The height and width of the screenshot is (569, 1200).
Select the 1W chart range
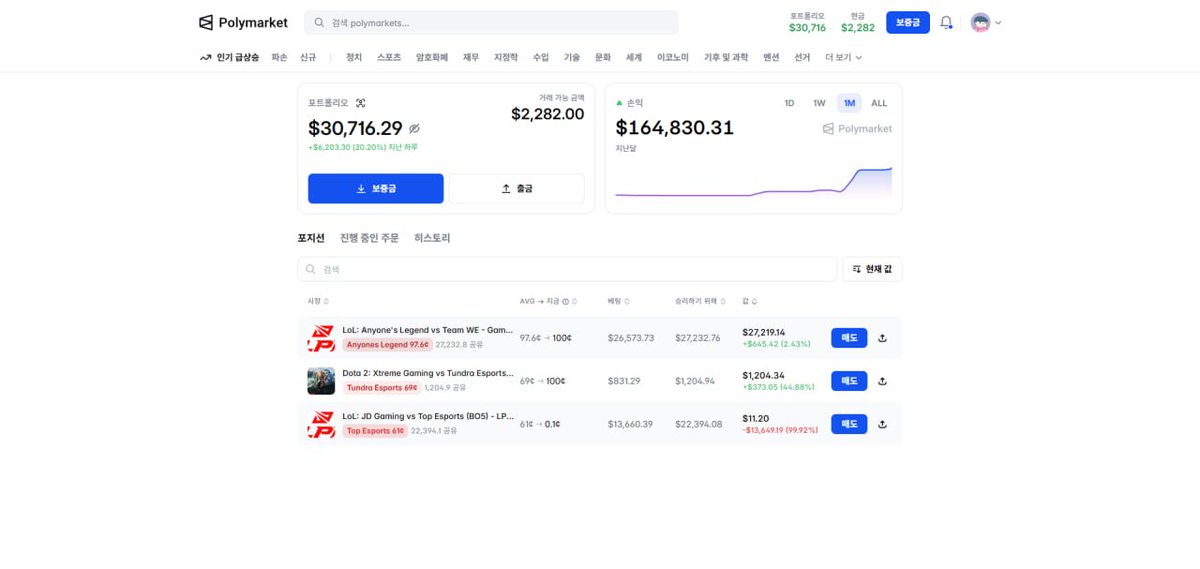pos(819,103)
